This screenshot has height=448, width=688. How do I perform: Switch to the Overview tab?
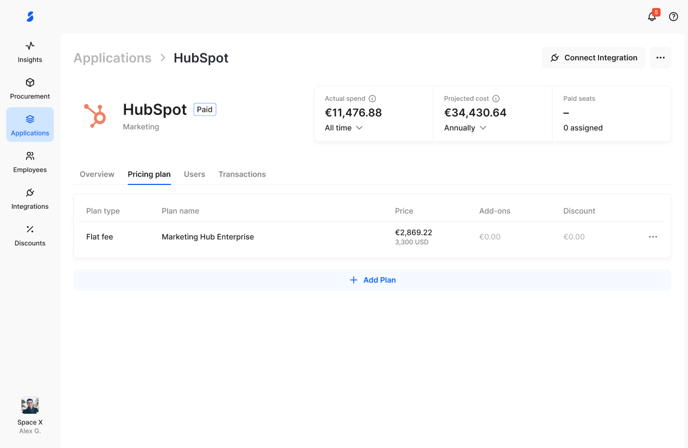tap(97, 174)
